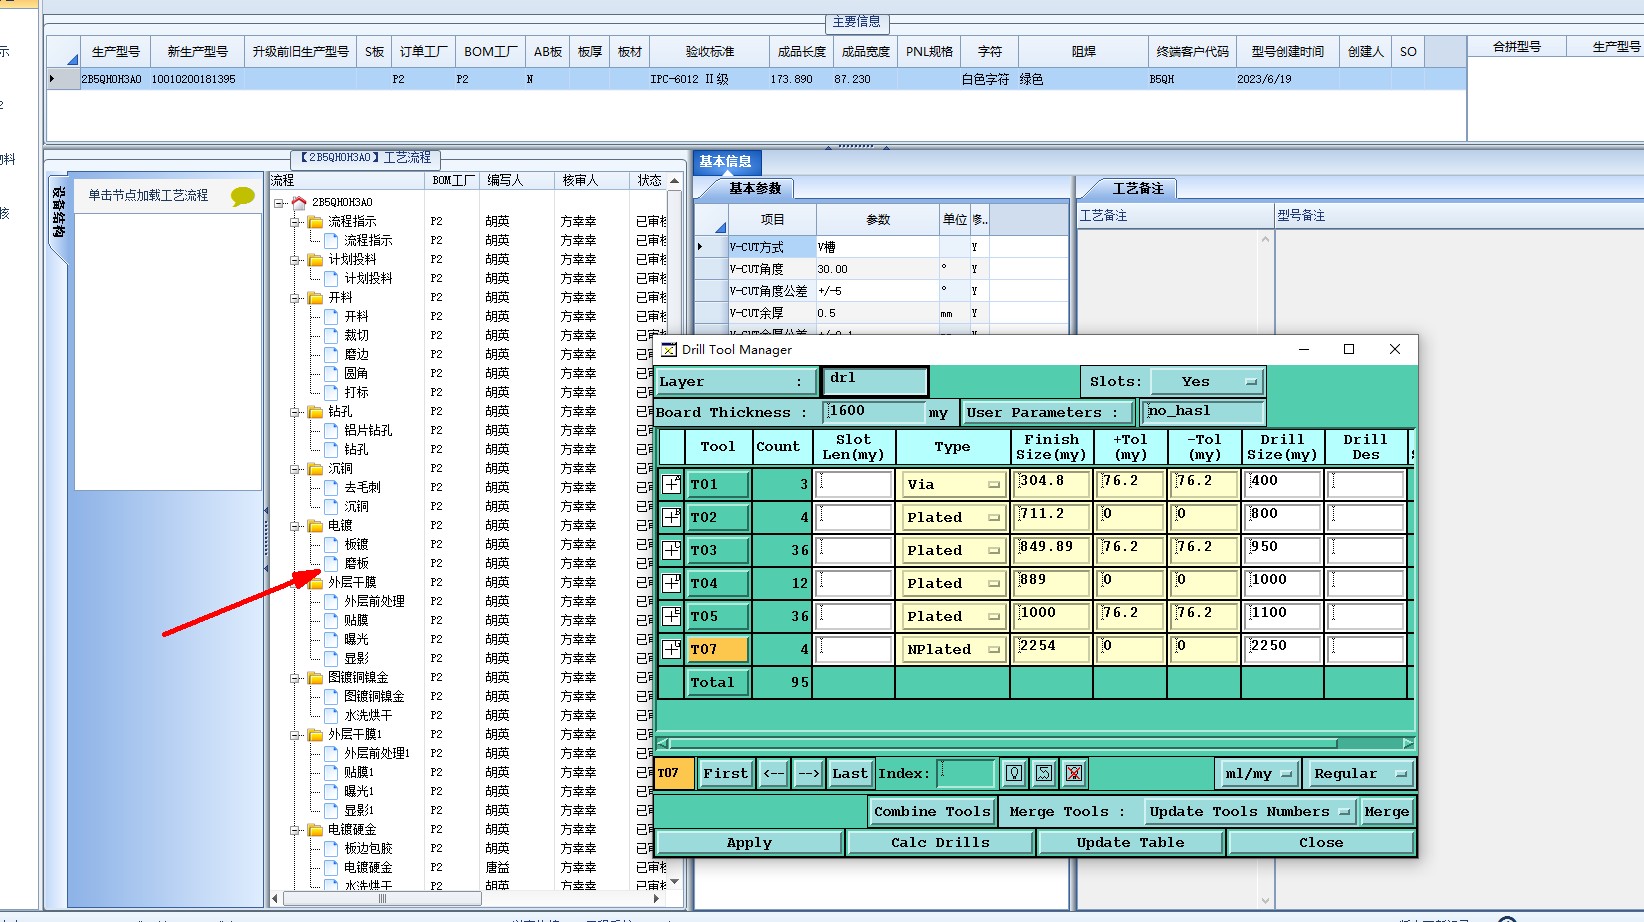This screenshot has width=1644, height=922.
Task: Collapse the 开料 folder node
Action: [x=296, y=298]
